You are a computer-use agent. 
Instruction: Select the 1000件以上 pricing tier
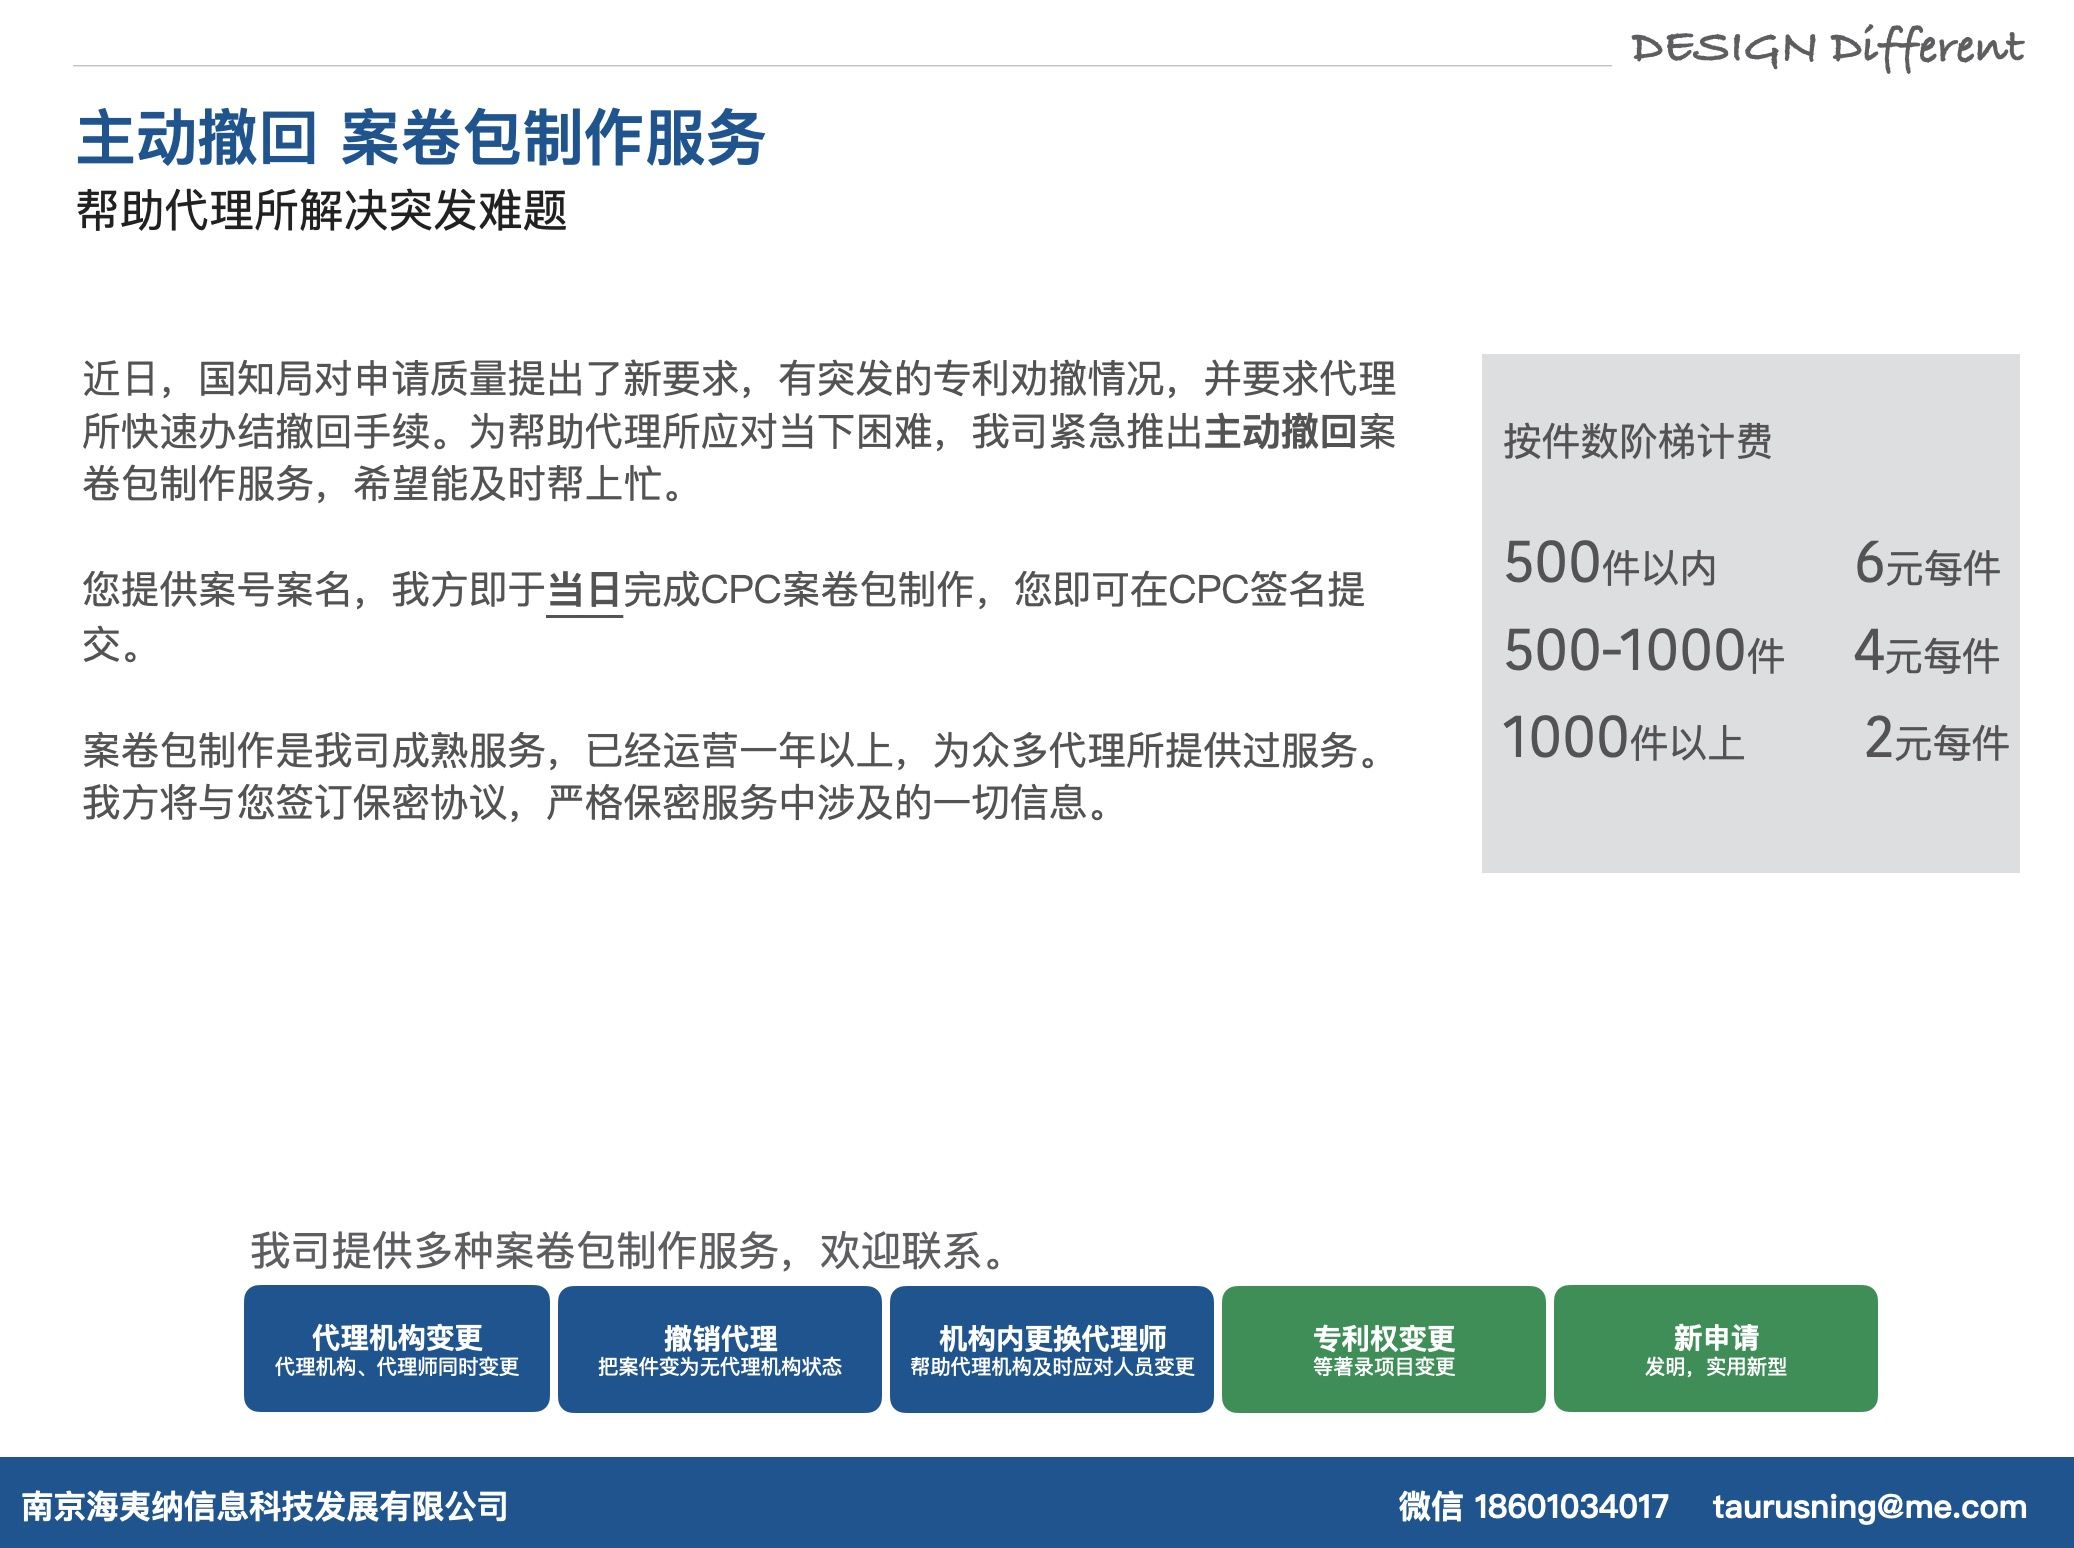click(1623, 739)
